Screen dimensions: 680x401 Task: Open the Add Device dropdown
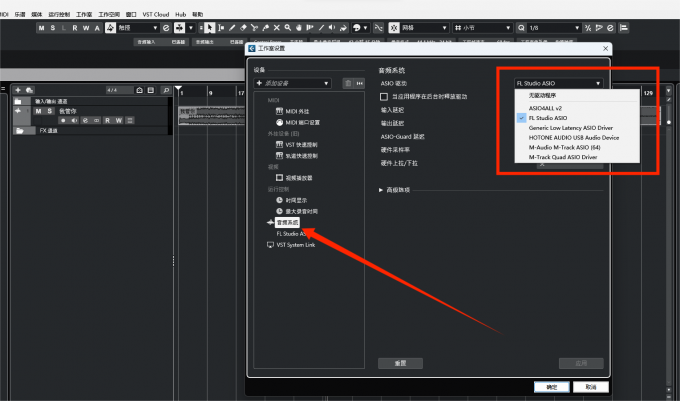click(x=293, y=83)
